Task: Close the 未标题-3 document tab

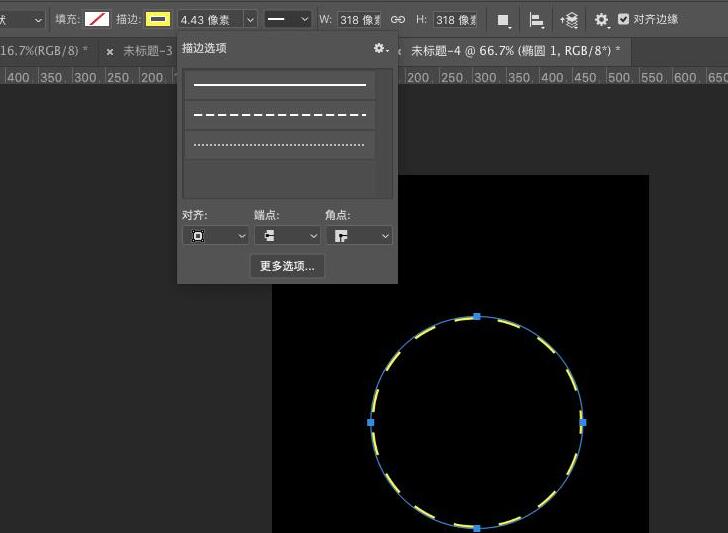Action: pyautogui.click(x=110, y=52)
